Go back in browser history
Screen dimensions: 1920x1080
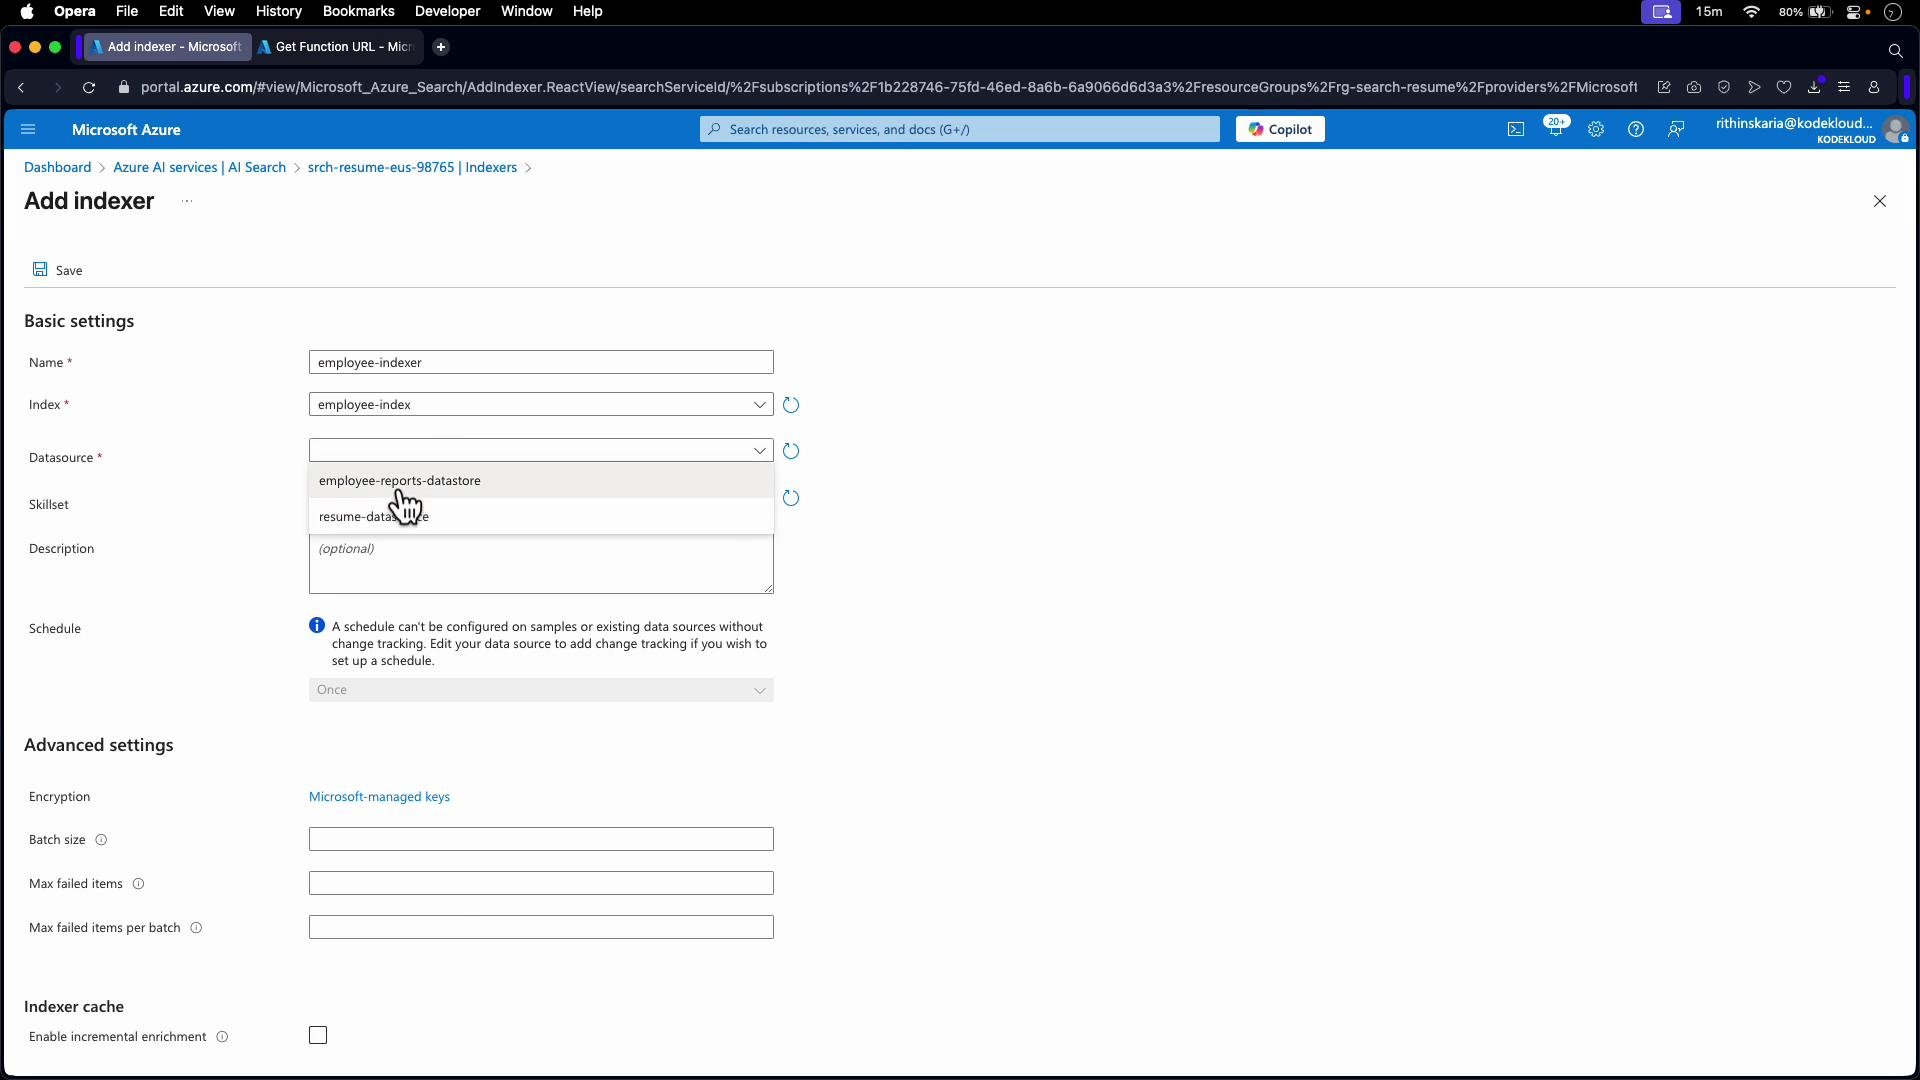point(21,88)
